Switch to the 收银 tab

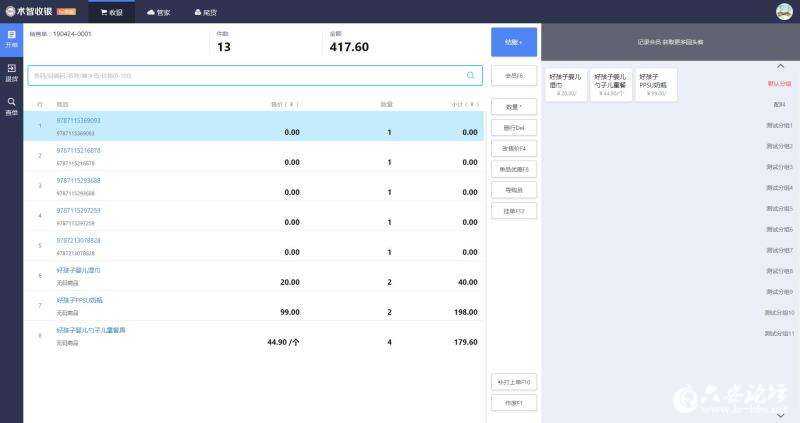pyautogui.click(x=111, y=12)
